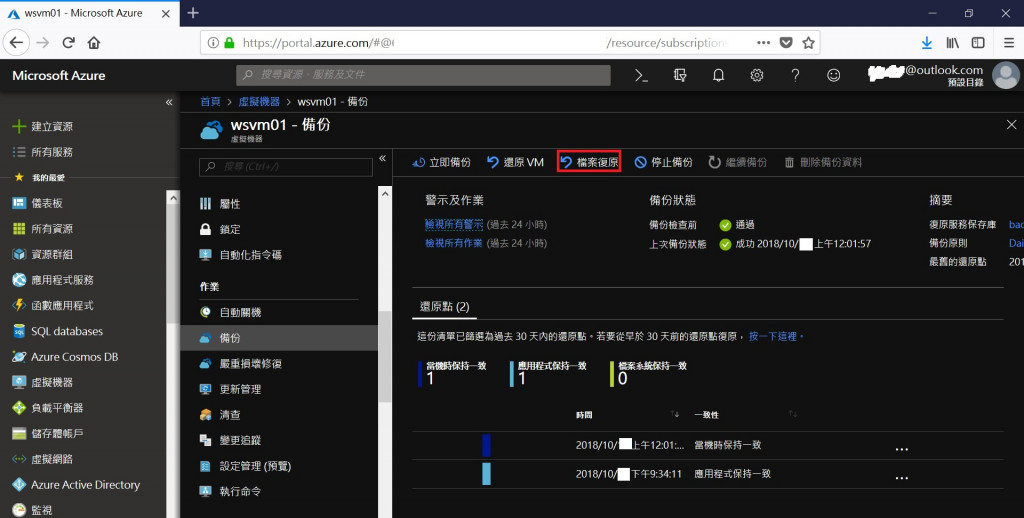Select the 還原點 (2) tab
Screen dimensions: 1024x518
point(444,306)
